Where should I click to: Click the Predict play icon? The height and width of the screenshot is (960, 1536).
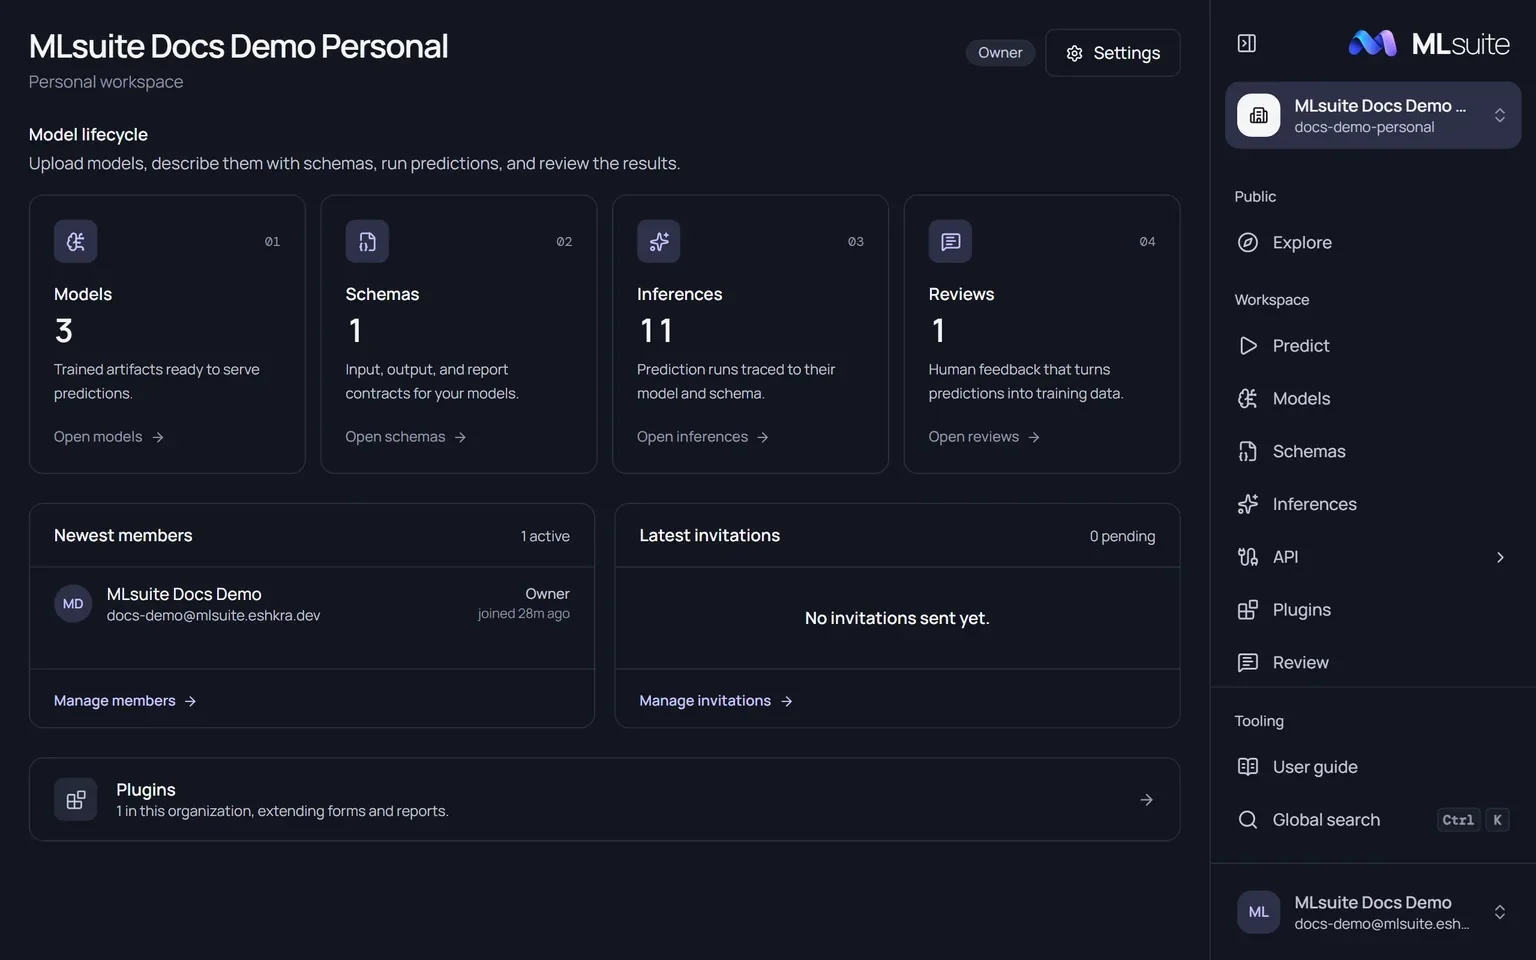coord(1248,345)
